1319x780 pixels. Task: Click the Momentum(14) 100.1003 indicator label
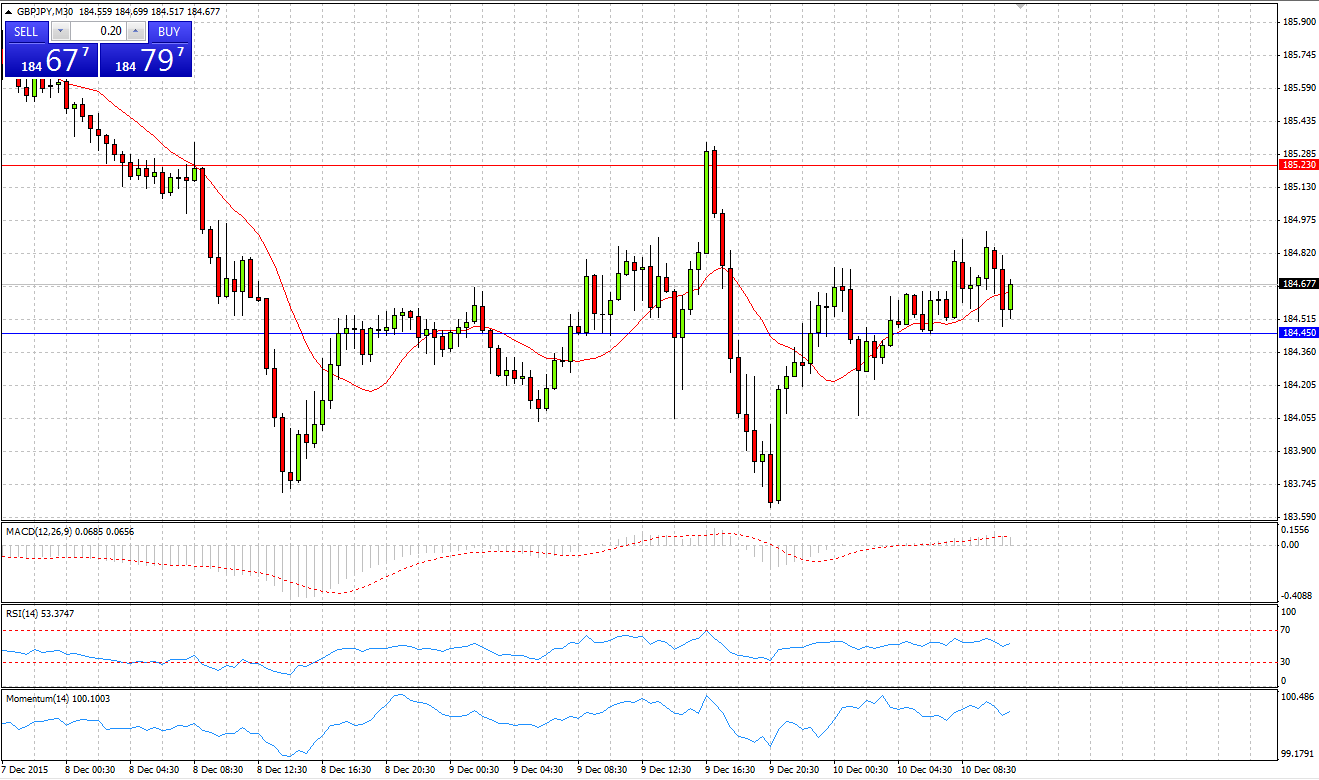click(x=58, y=698)
